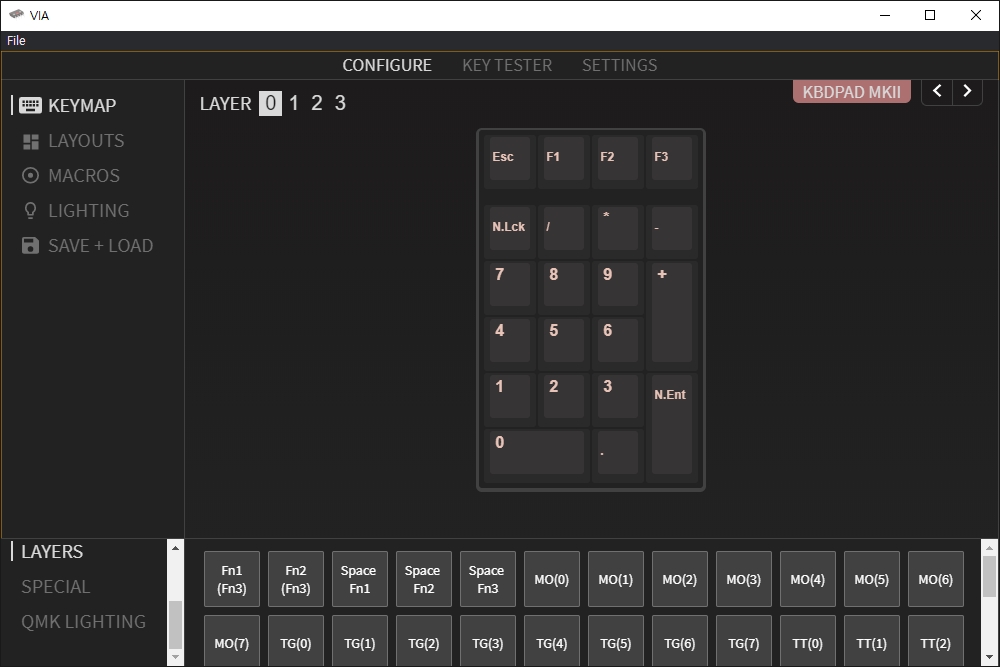Image resolution: width=1000 pixels, height=667 pixels.
Task: Select the N.Ent key on the keypad
Action: [672, 427]
